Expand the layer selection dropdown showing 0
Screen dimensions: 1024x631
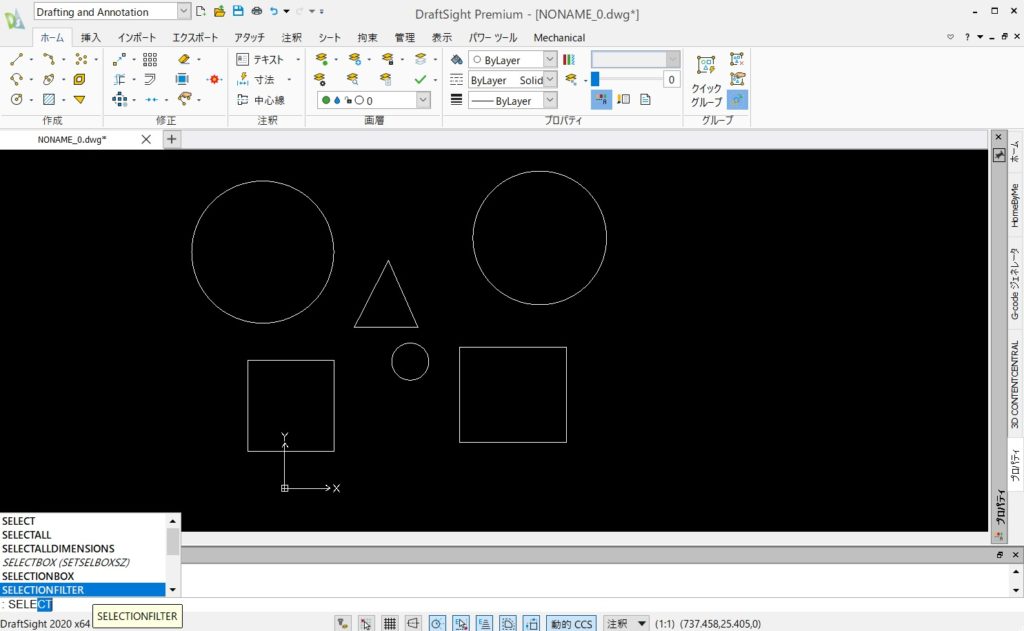pyautogui.click(x=422, y=100)
